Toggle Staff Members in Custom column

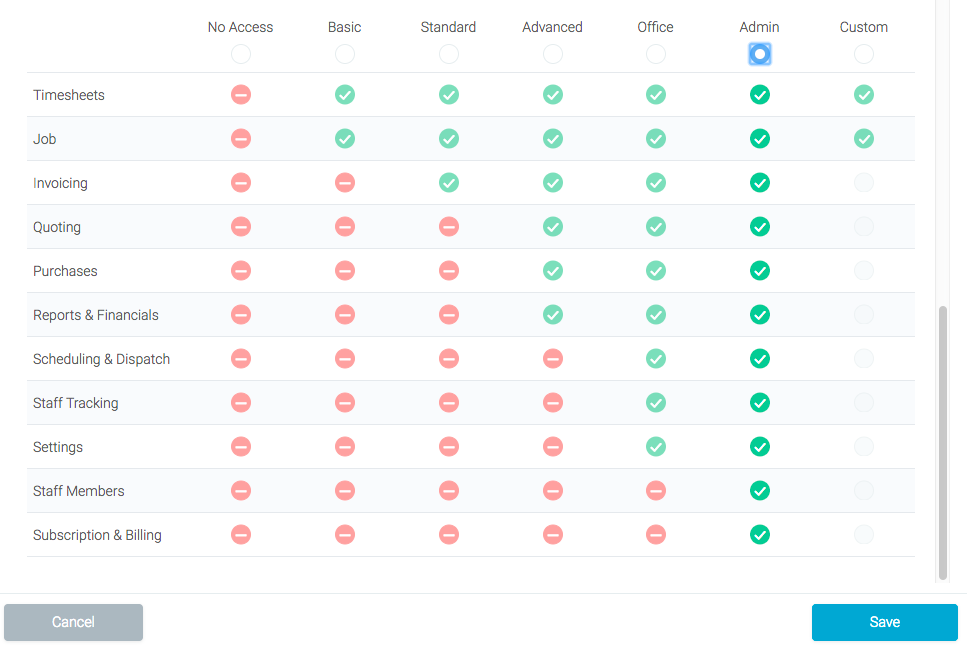(x=863, y=490)
